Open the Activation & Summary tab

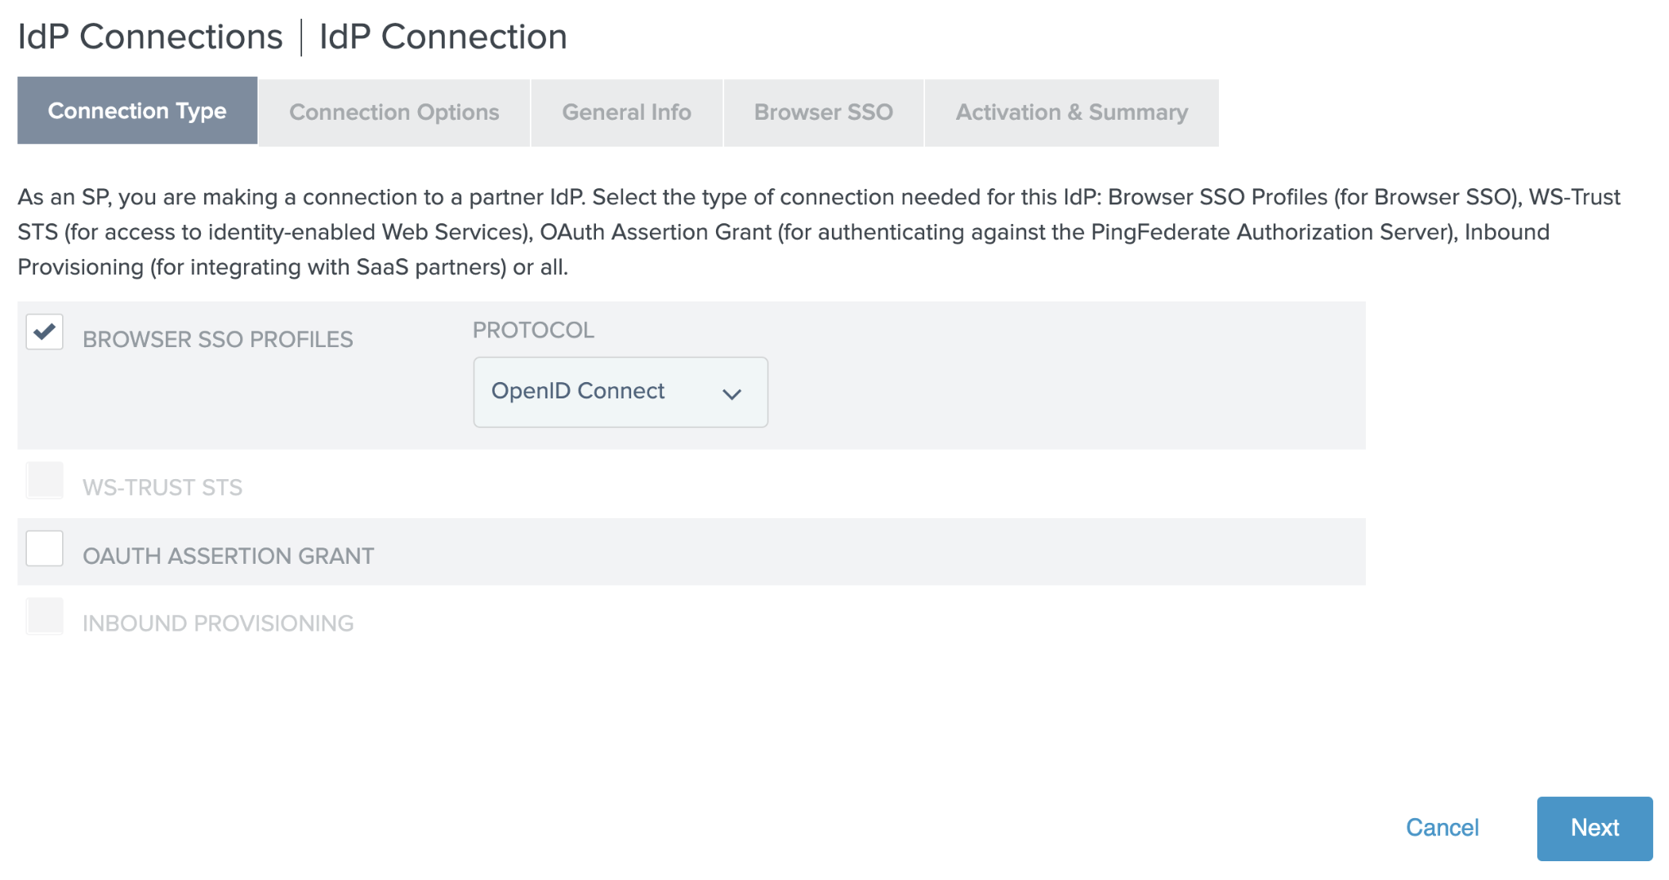click(x=1071, y=112)
